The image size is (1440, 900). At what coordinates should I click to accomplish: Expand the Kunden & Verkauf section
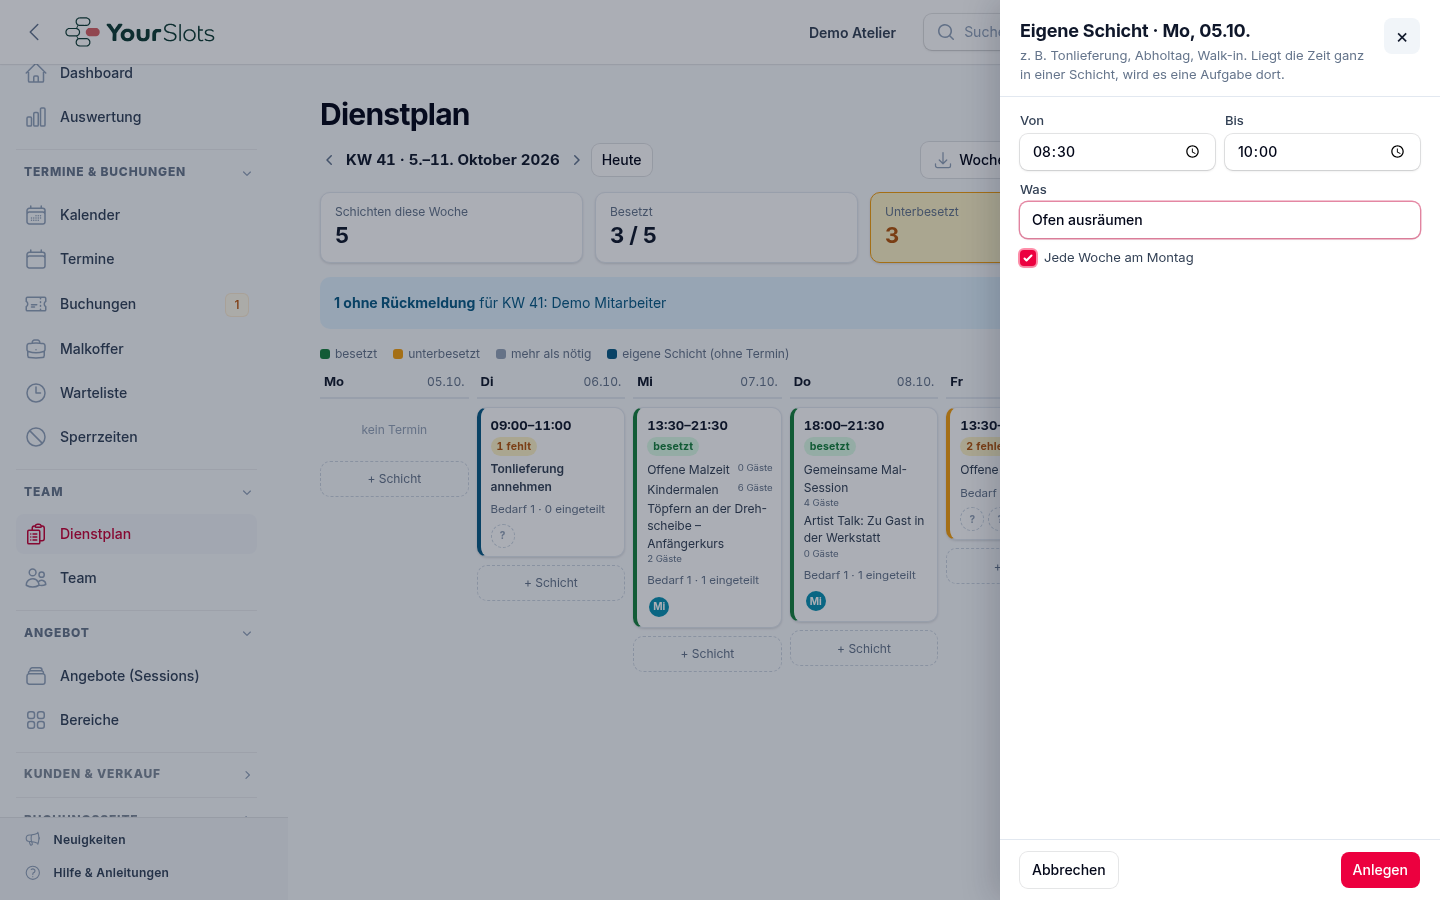pyautogui.click(x=247, y=775)
